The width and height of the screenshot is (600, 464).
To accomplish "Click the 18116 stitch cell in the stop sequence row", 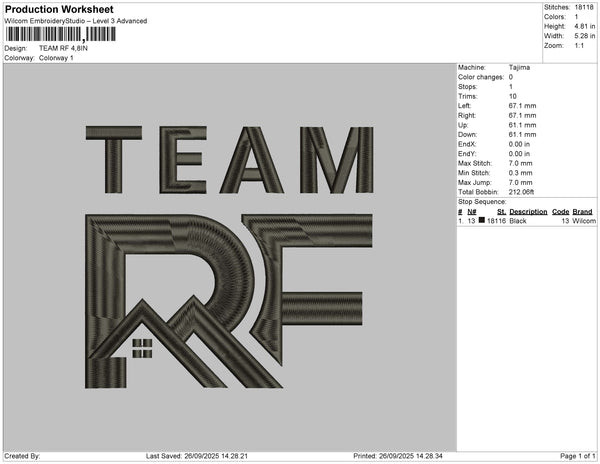I will [x=496, y=221].
